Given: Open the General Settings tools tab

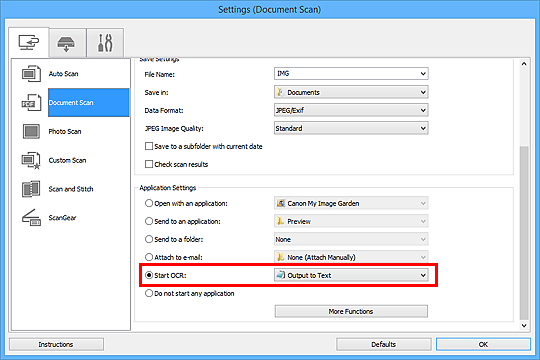Looking at the screenshot, I should point(105,43).
